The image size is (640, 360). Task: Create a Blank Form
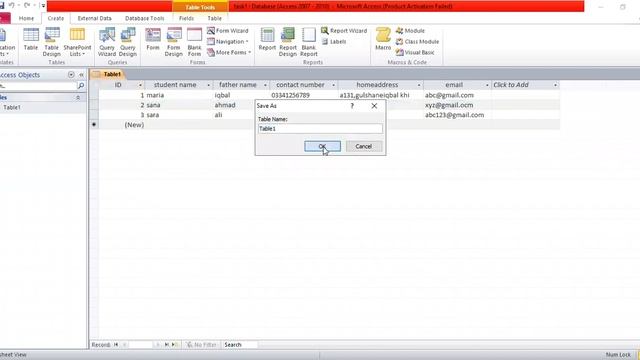195,42
